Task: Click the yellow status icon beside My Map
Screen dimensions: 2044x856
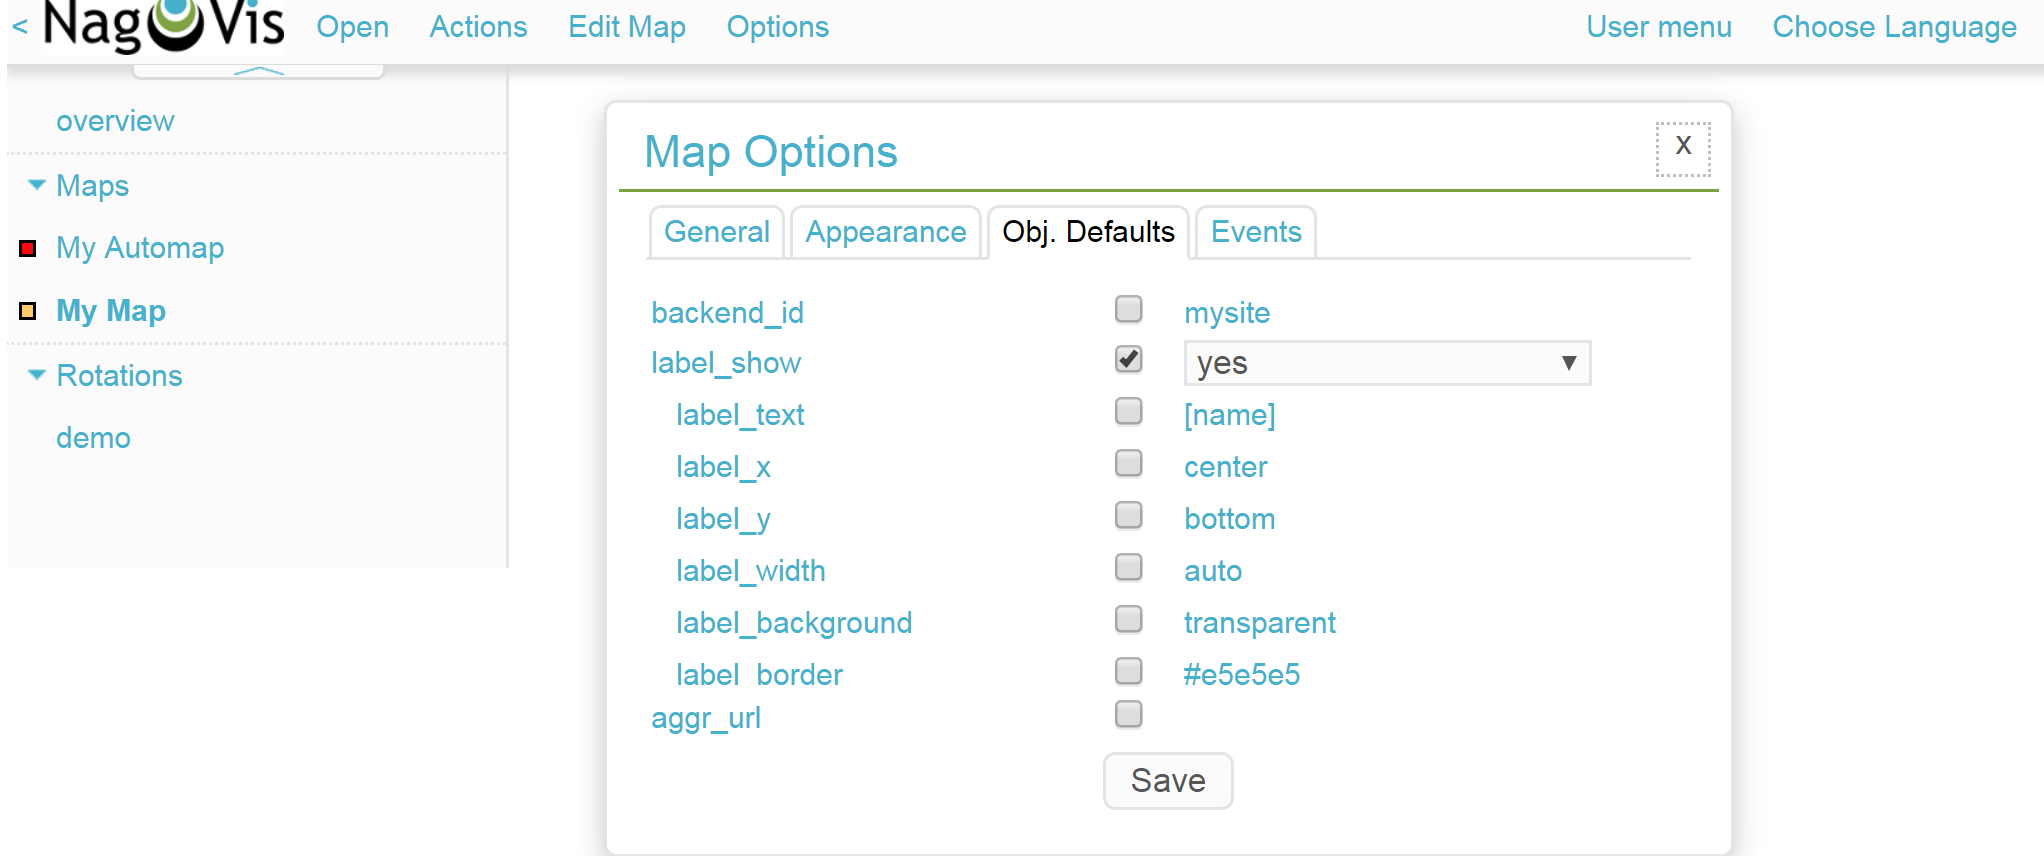Action: pos(27,311)
